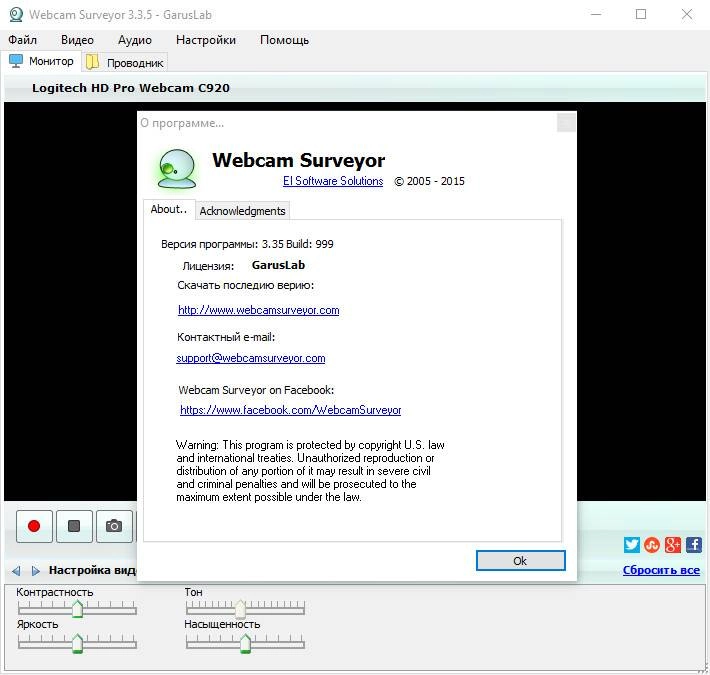Adjust the Тон slider
Viewport: 710px width, 675px height.
click(x=245, y=608)
